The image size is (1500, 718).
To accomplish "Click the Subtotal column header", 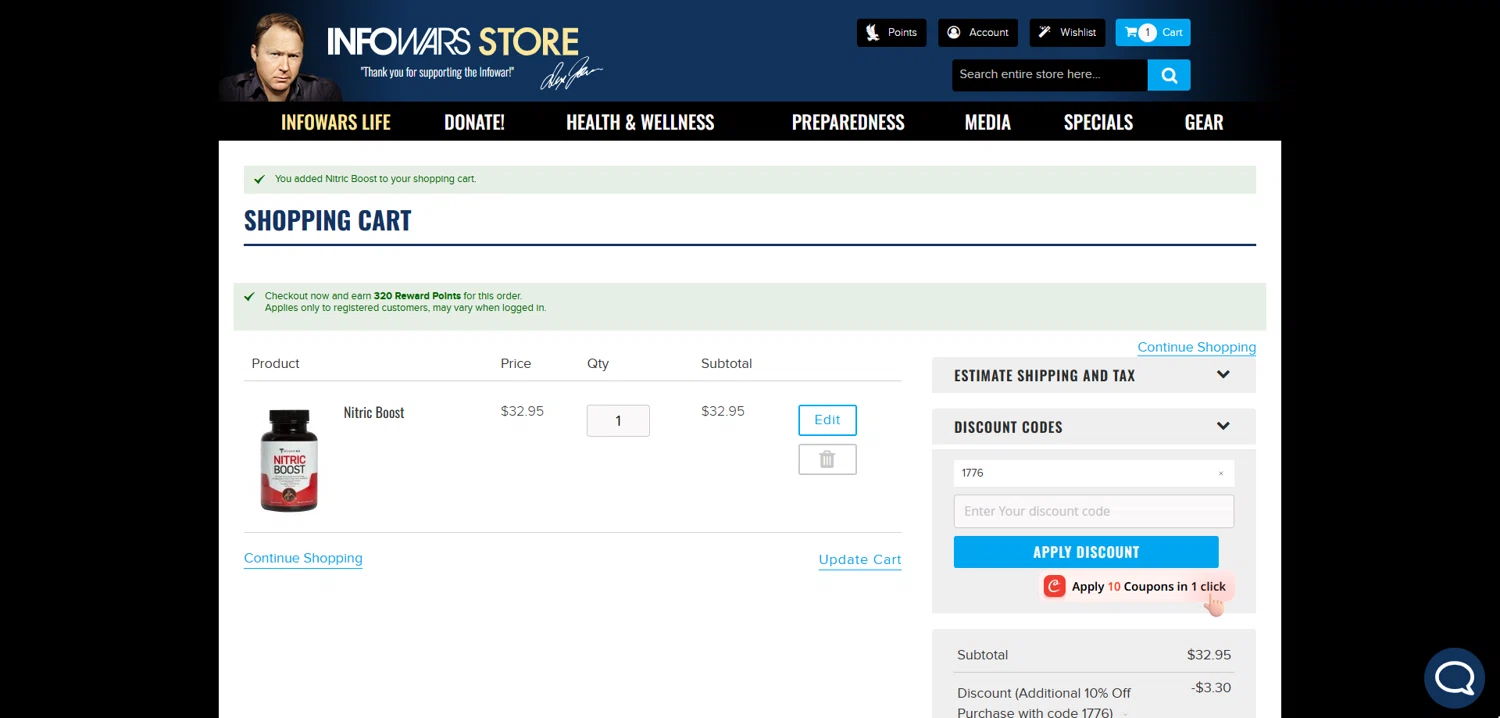I will [x=726, y=363].
